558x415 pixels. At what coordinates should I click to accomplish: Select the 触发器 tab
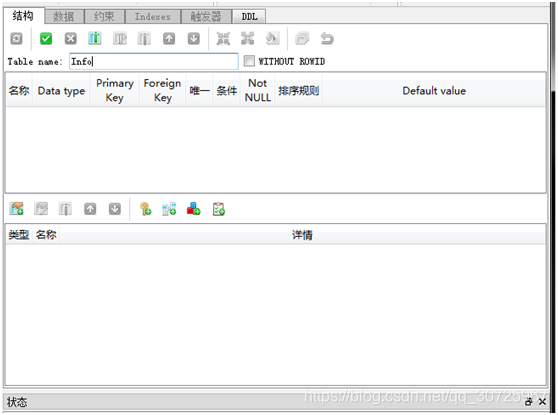[206, 16]
